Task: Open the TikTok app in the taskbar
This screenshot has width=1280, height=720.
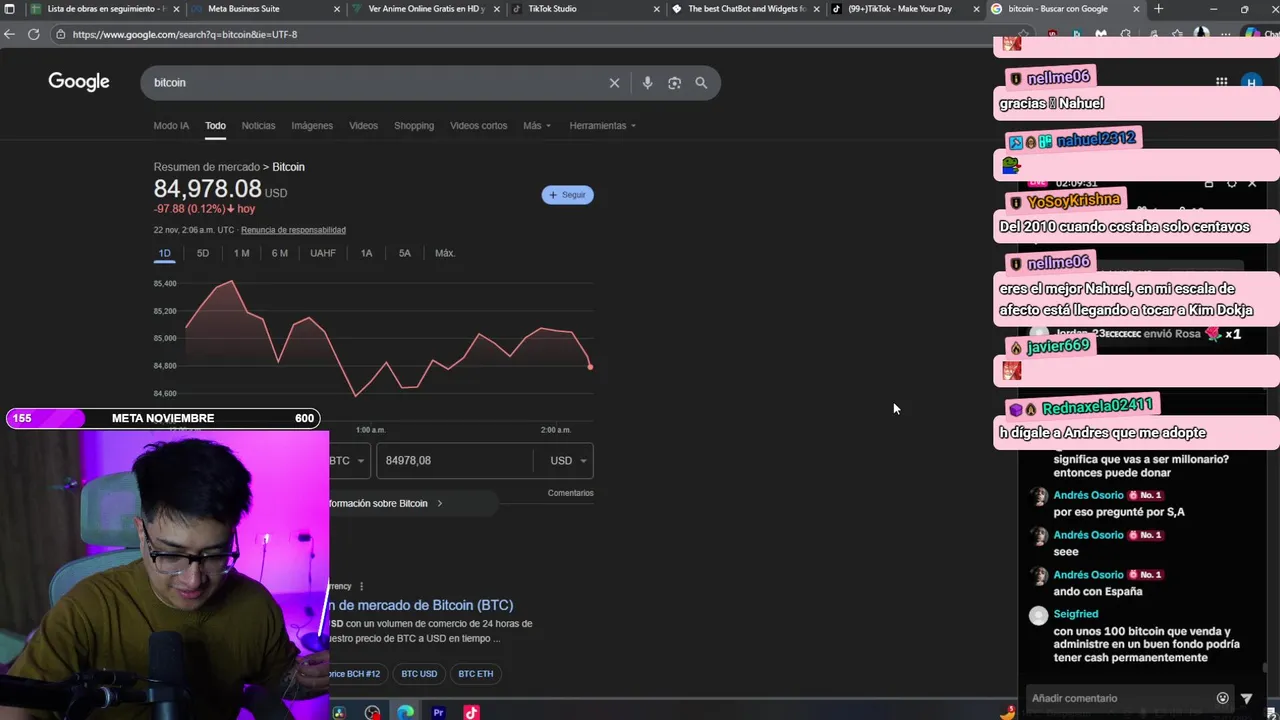Action: click(x=471, y=712)
